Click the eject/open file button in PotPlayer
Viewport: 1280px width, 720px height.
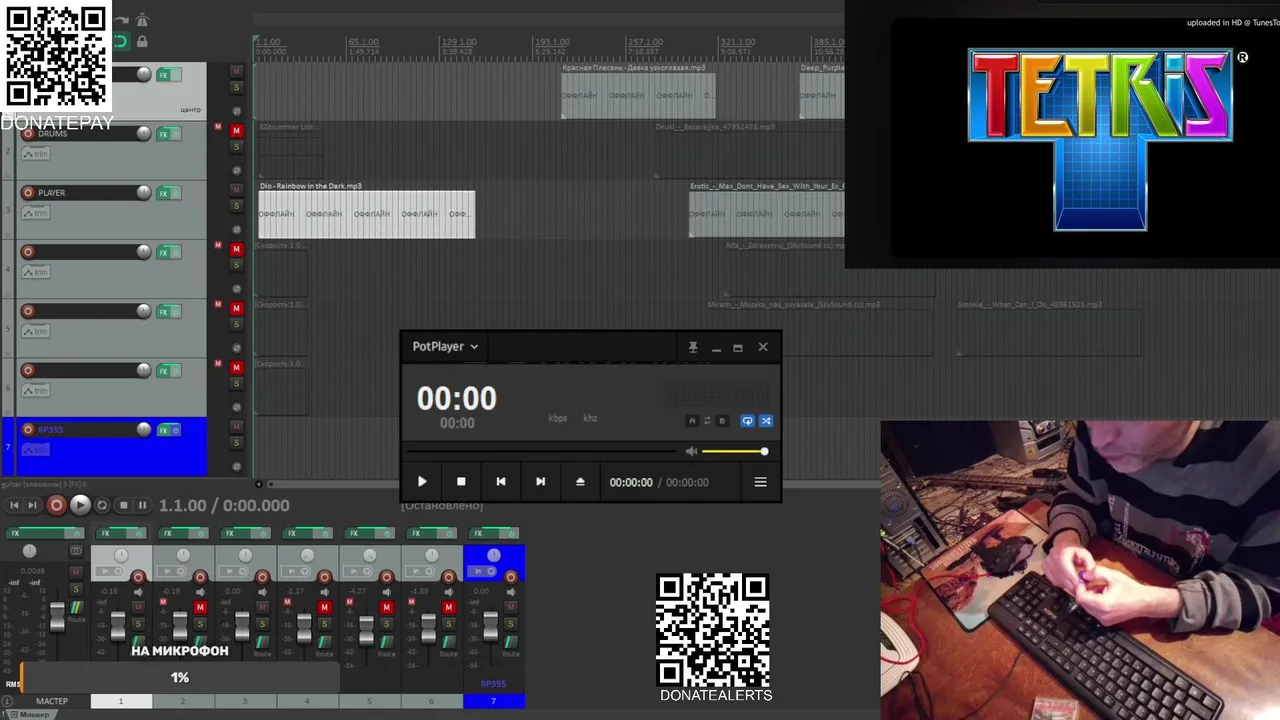(x=580, y=482)
